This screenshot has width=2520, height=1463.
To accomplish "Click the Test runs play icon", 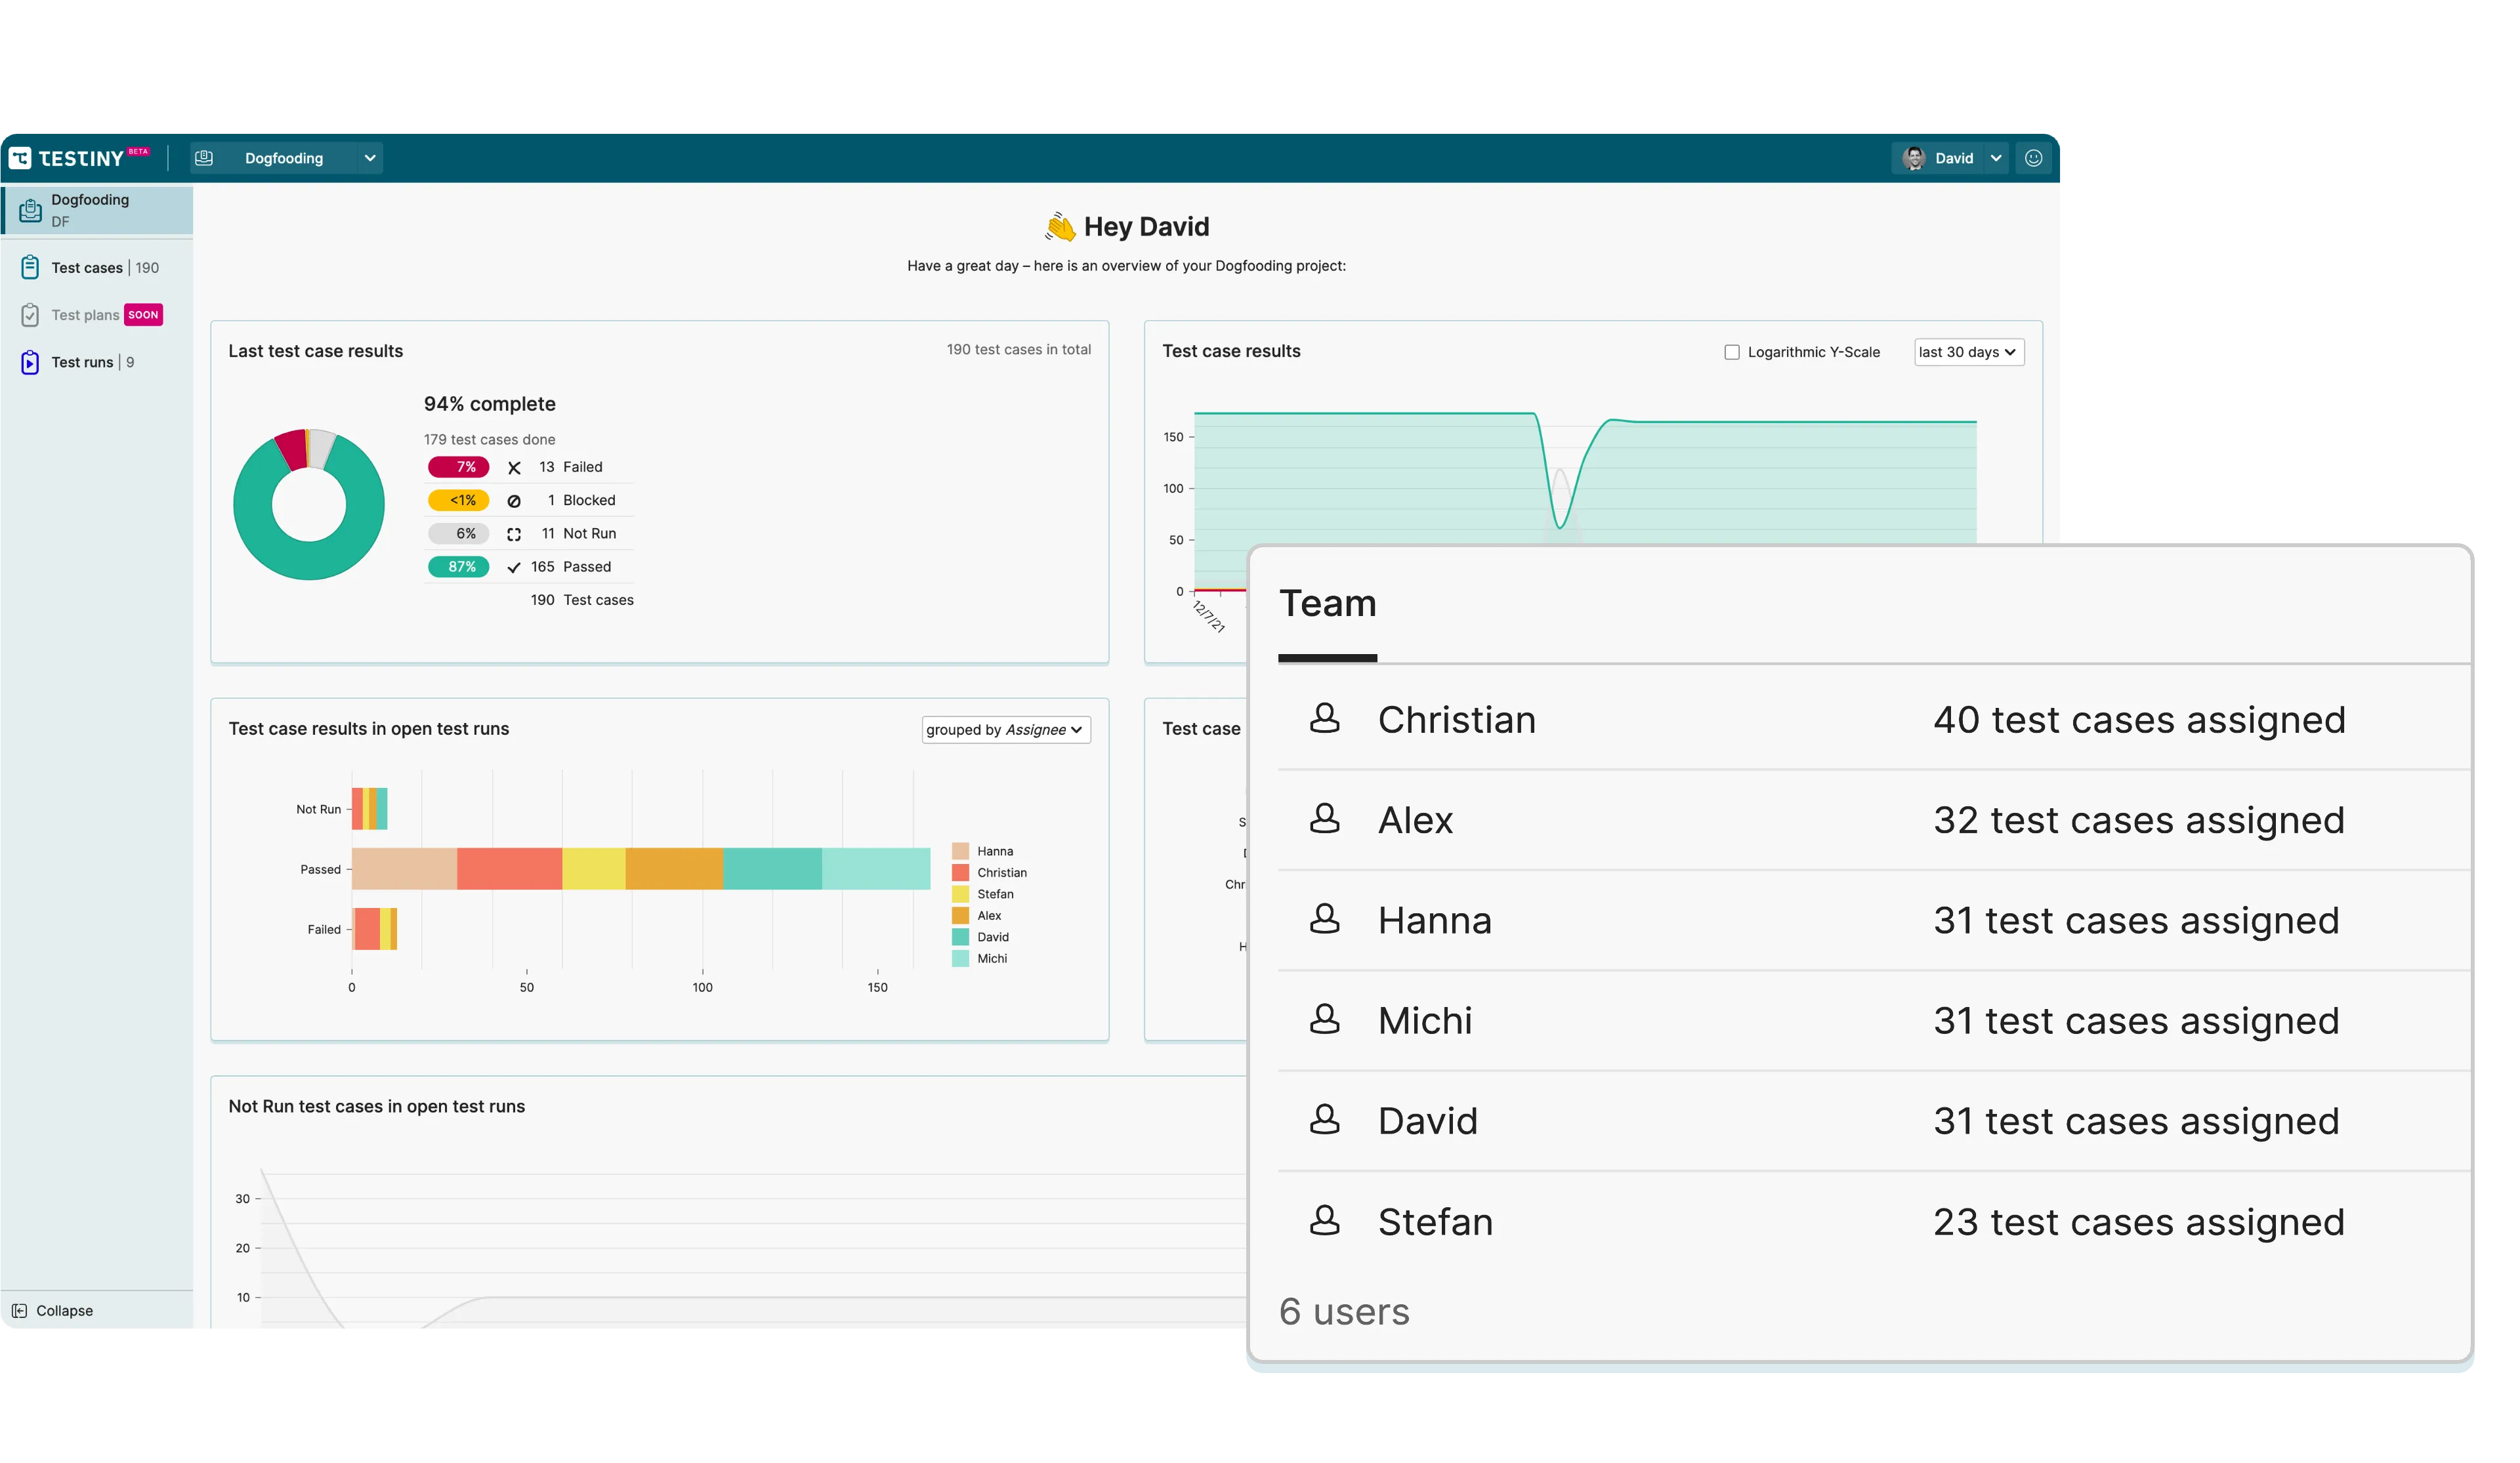I will coord(30,362).
